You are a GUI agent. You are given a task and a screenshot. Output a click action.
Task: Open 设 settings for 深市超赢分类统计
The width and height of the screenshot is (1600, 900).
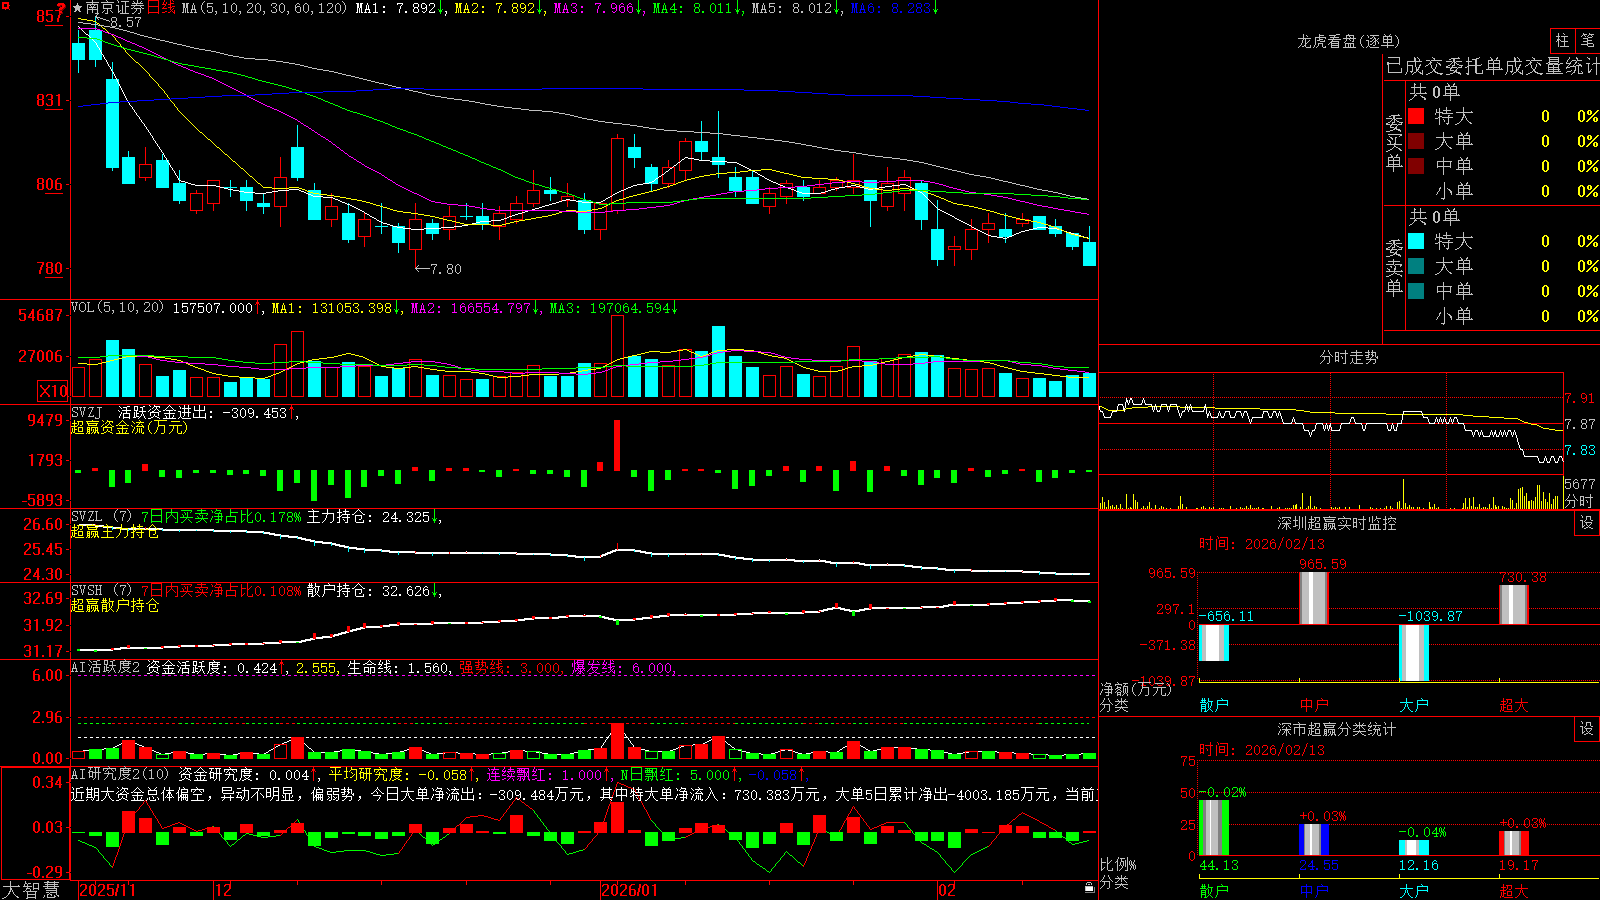pyautogui.click(x=1587, y=729)
